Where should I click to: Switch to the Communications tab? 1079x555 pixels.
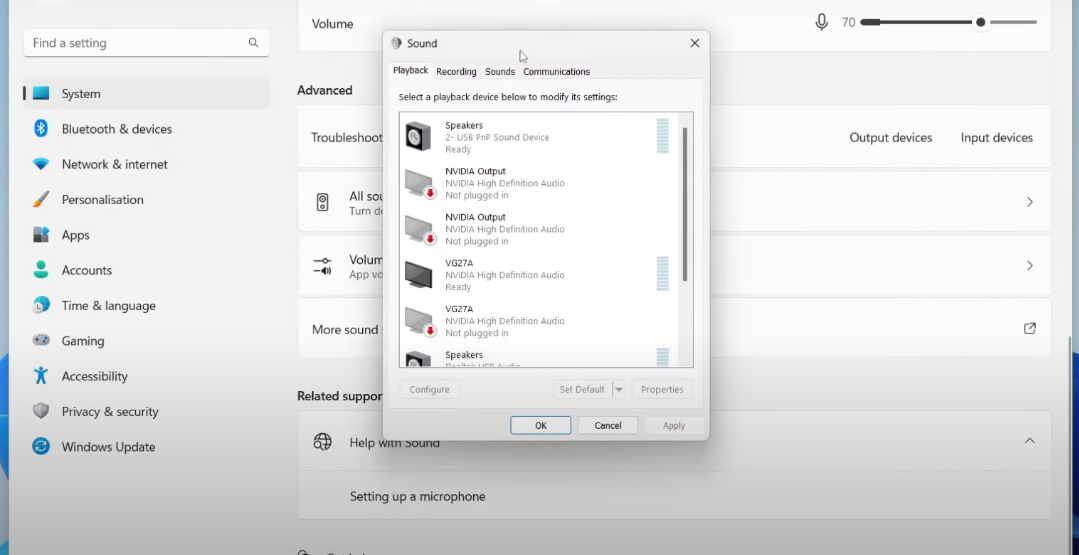pos(556,72)
